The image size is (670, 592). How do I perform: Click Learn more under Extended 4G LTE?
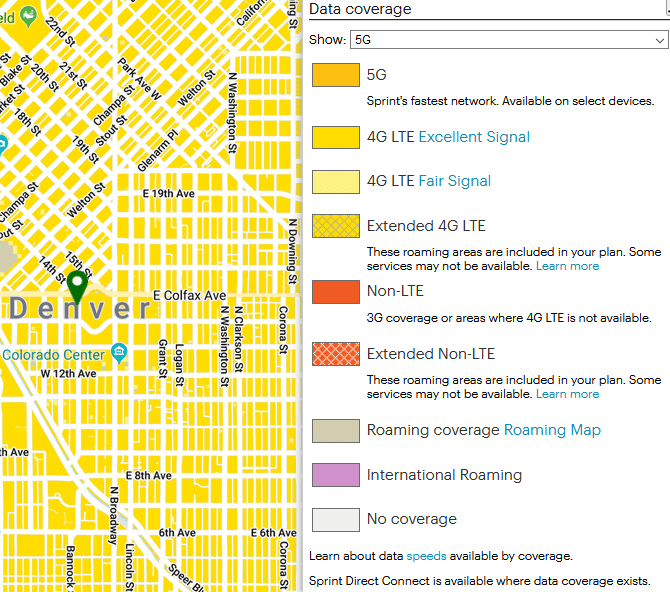(x=567, y=266)
